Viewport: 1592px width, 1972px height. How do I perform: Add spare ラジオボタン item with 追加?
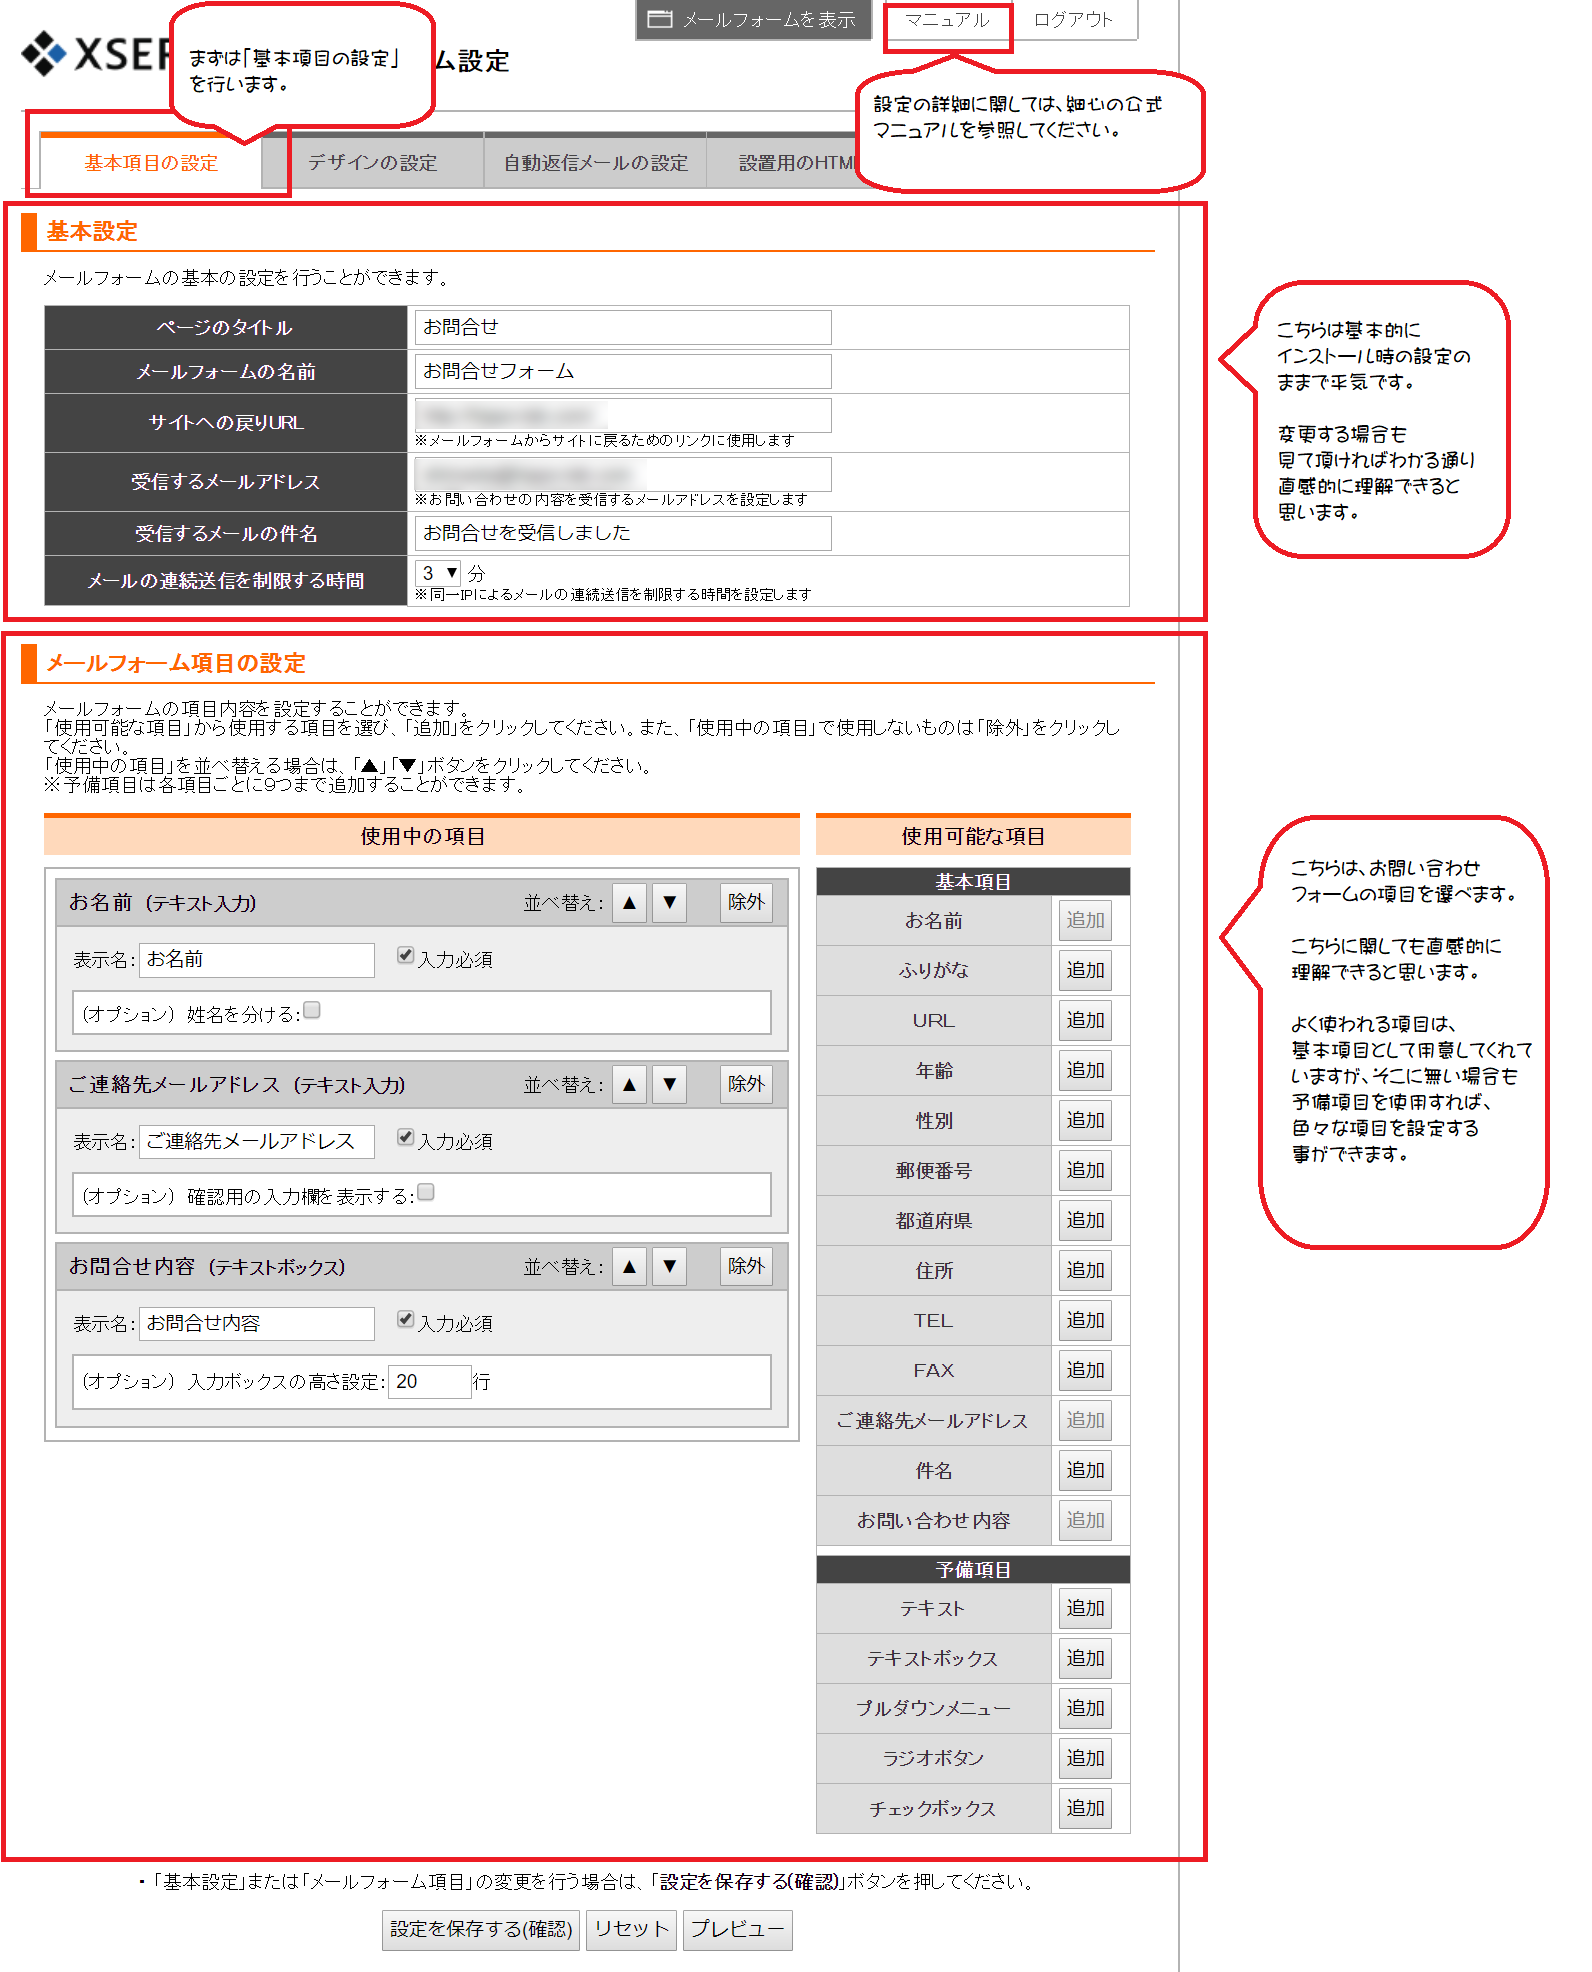(x=1085, y=1758)
